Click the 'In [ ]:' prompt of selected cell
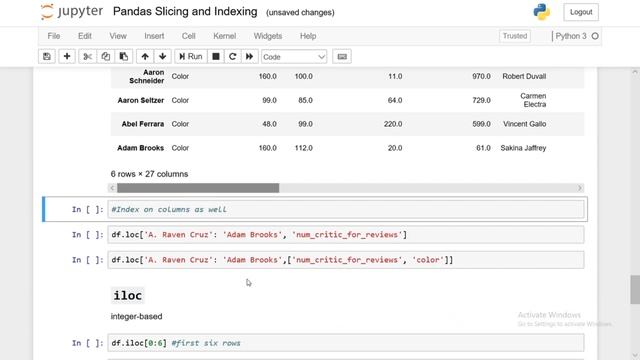Viewport: 640px width, 360px height. pyautogui.click(x=88, y=209)
